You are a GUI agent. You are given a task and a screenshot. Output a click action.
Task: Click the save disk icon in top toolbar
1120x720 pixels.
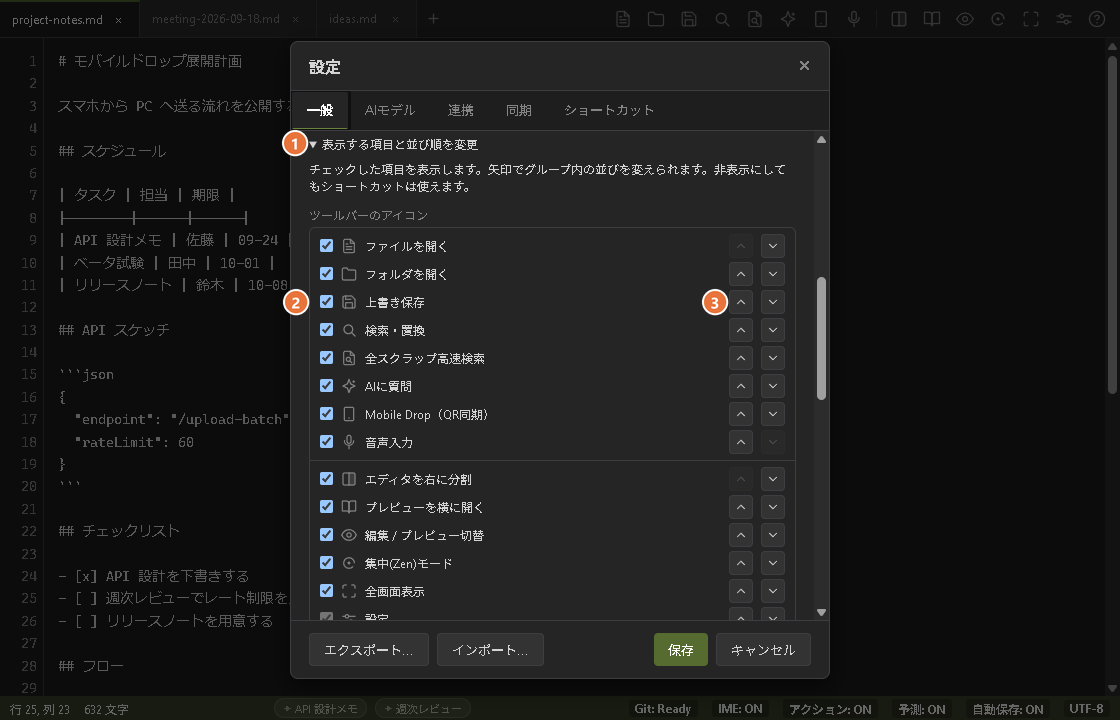(x=689, y=19)
